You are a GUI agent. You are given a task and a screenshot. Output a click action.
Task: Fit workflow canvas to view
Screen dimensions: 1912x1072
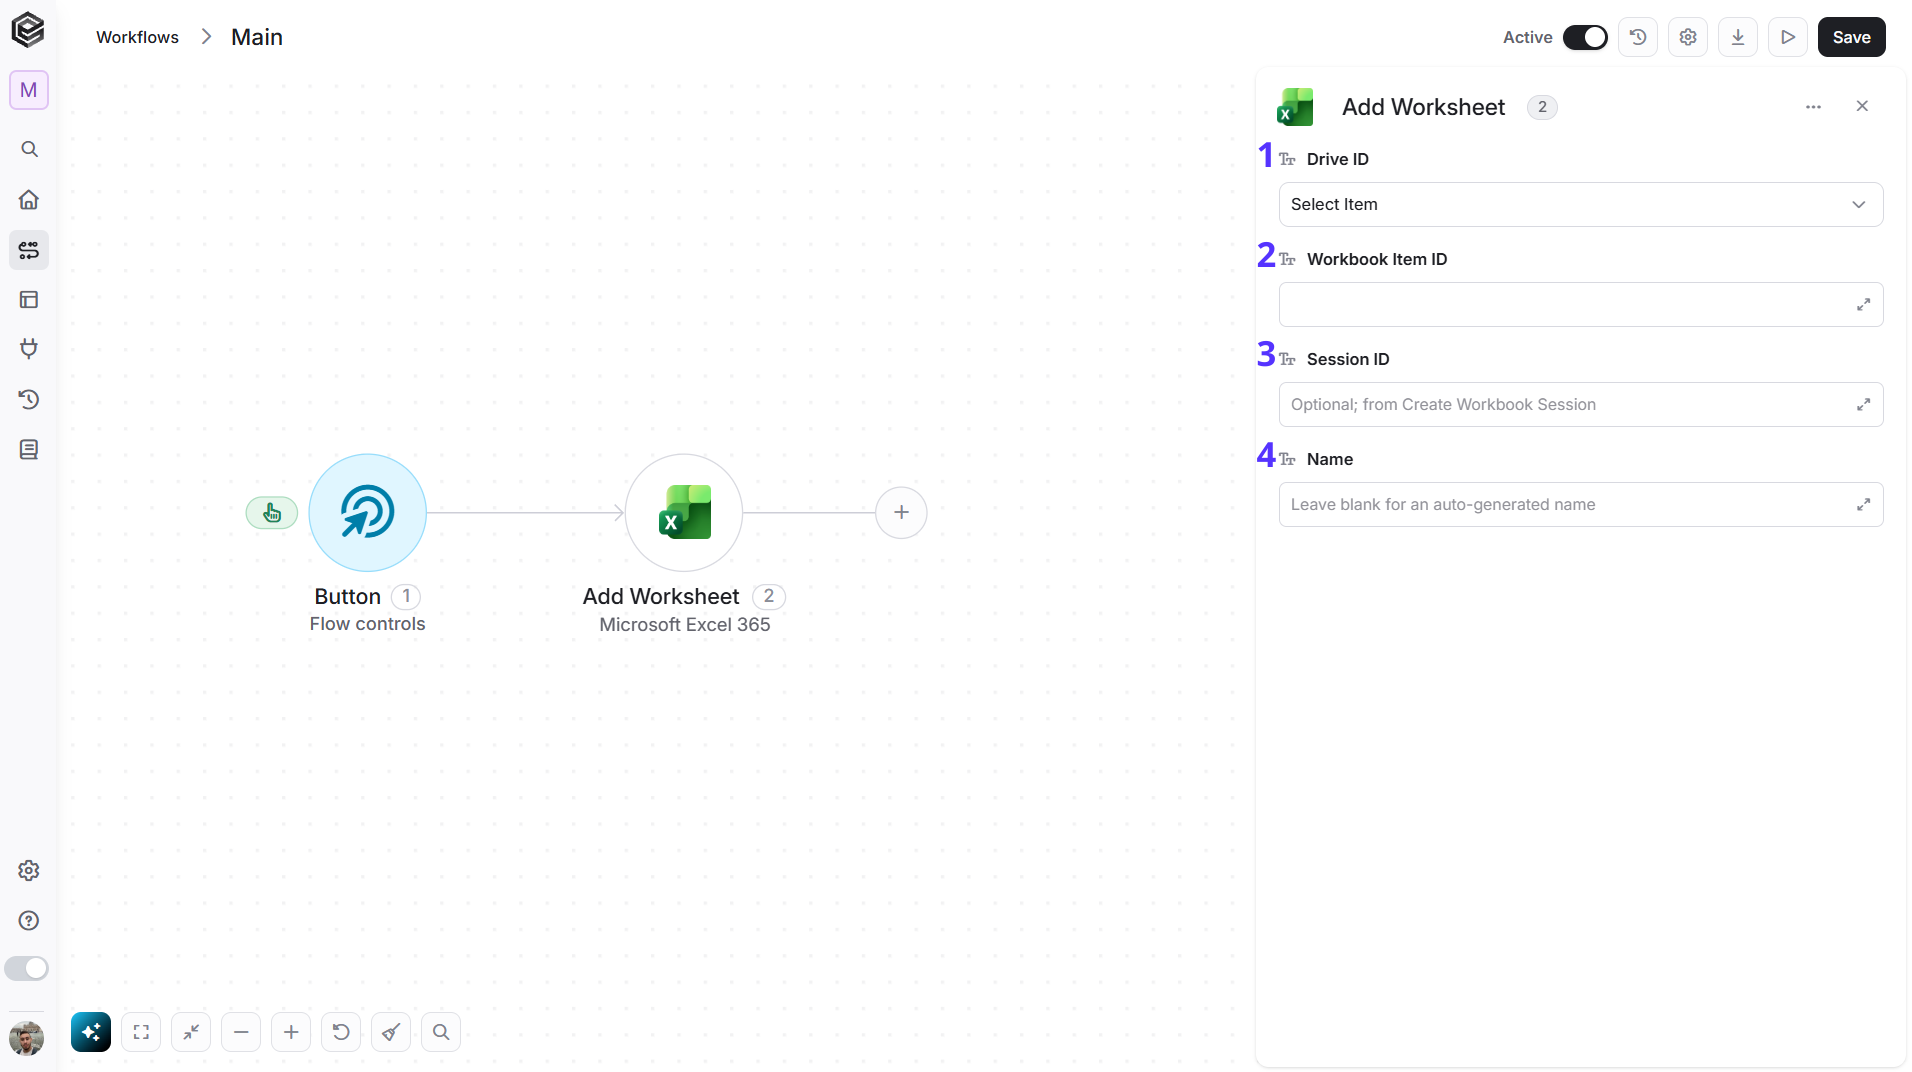(x=141, y=1032)
